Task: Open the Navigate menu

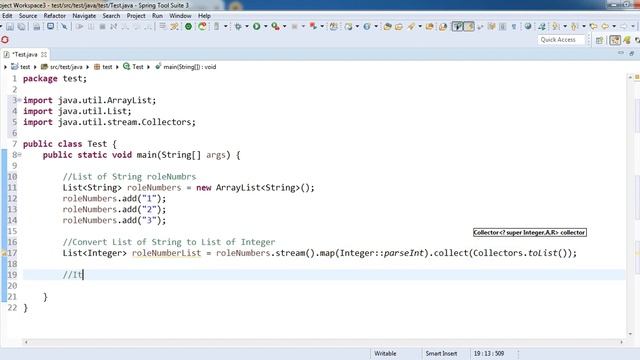Action: (84, 16)
